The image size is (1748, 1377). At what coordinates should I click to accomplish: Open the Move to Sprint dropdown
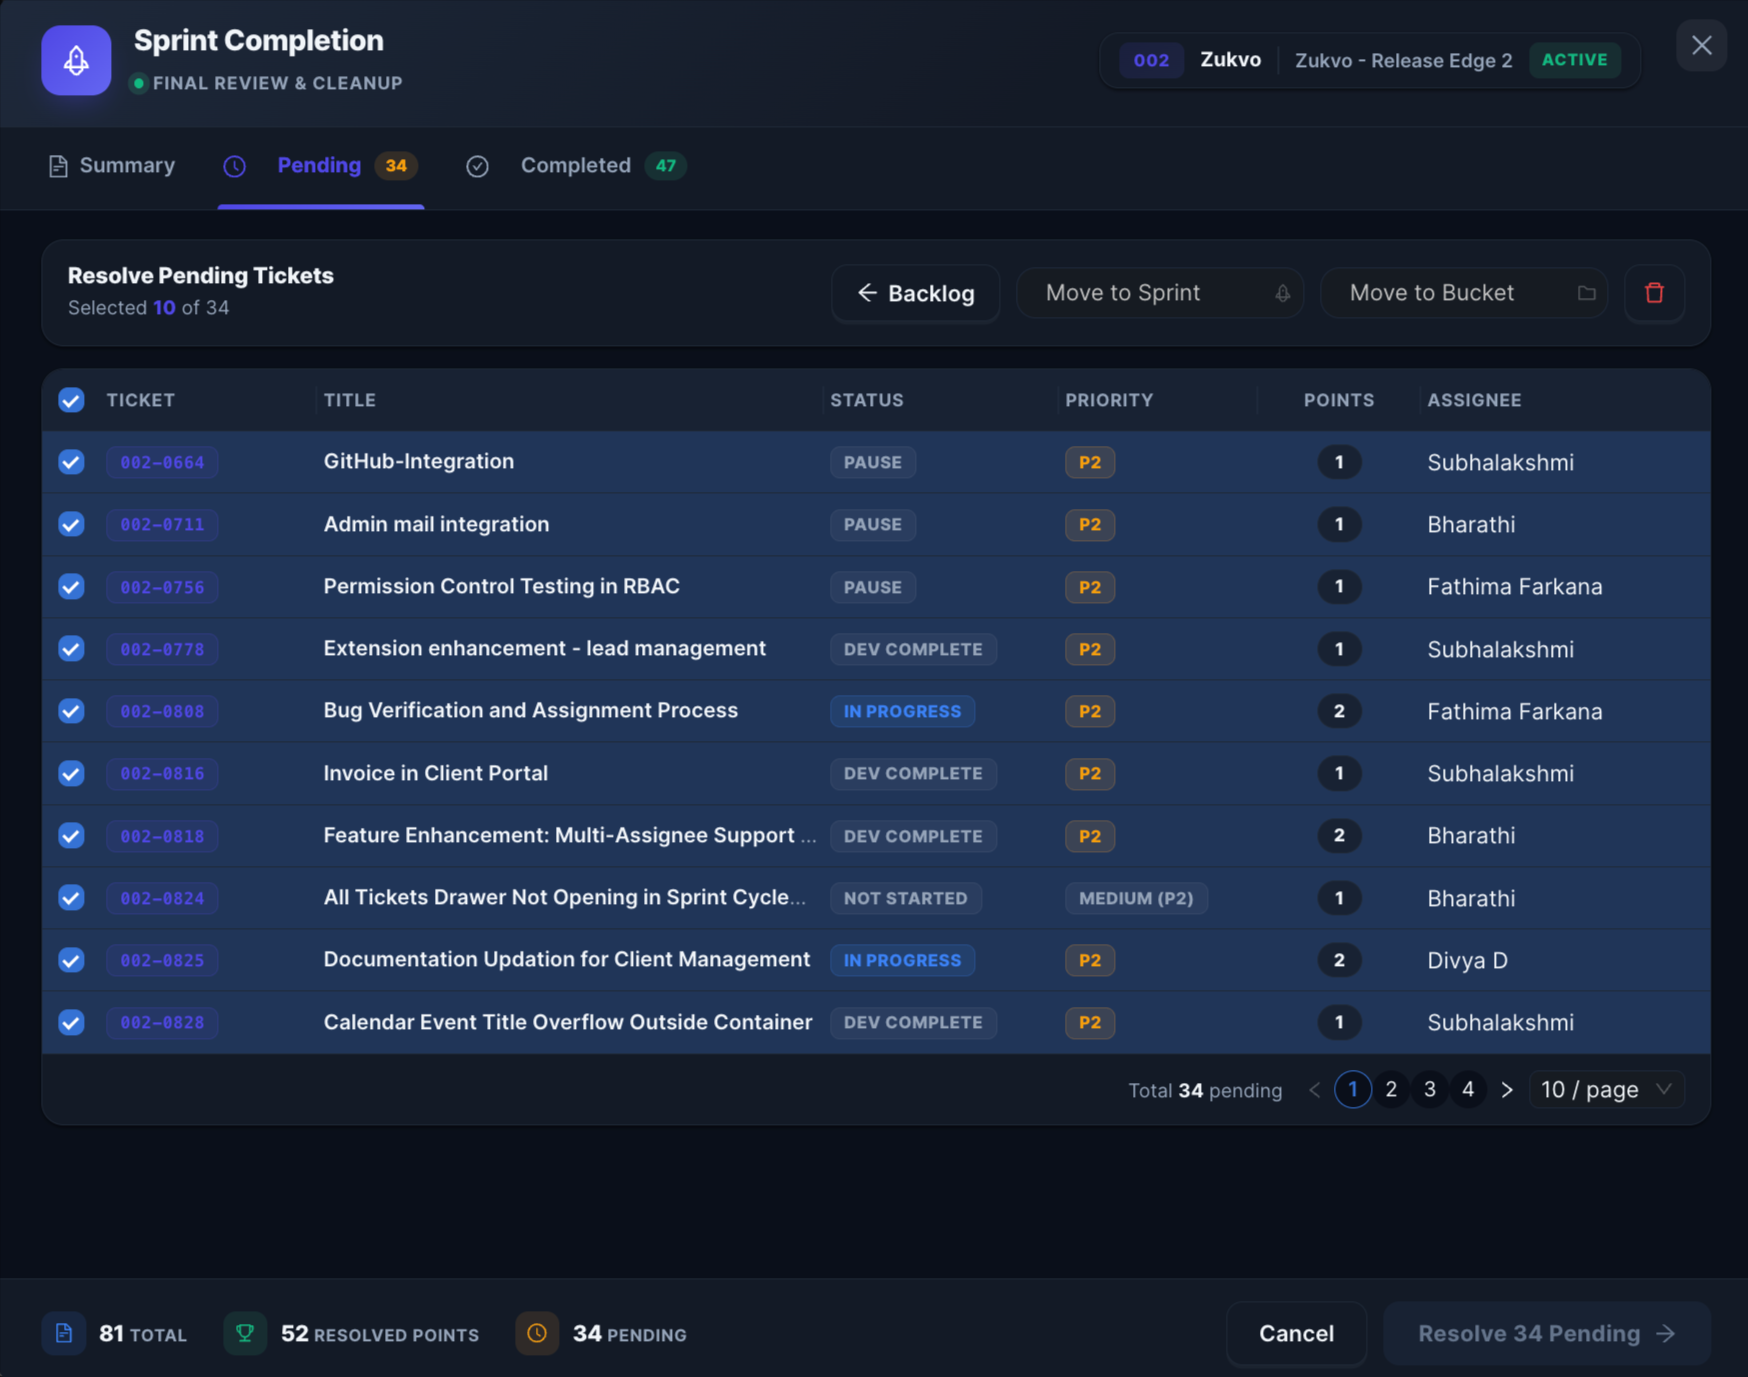[x=1159, y=293]
